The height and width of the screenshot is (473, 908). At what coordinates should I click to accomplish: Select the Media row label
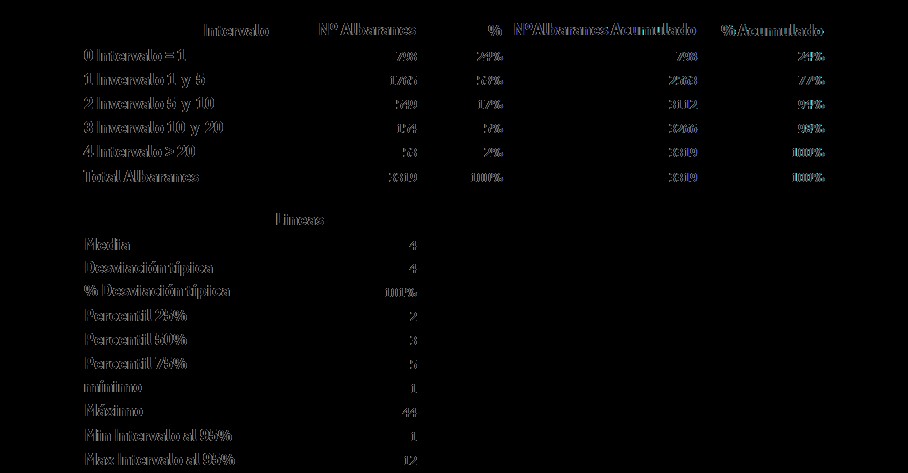point(107,244)
